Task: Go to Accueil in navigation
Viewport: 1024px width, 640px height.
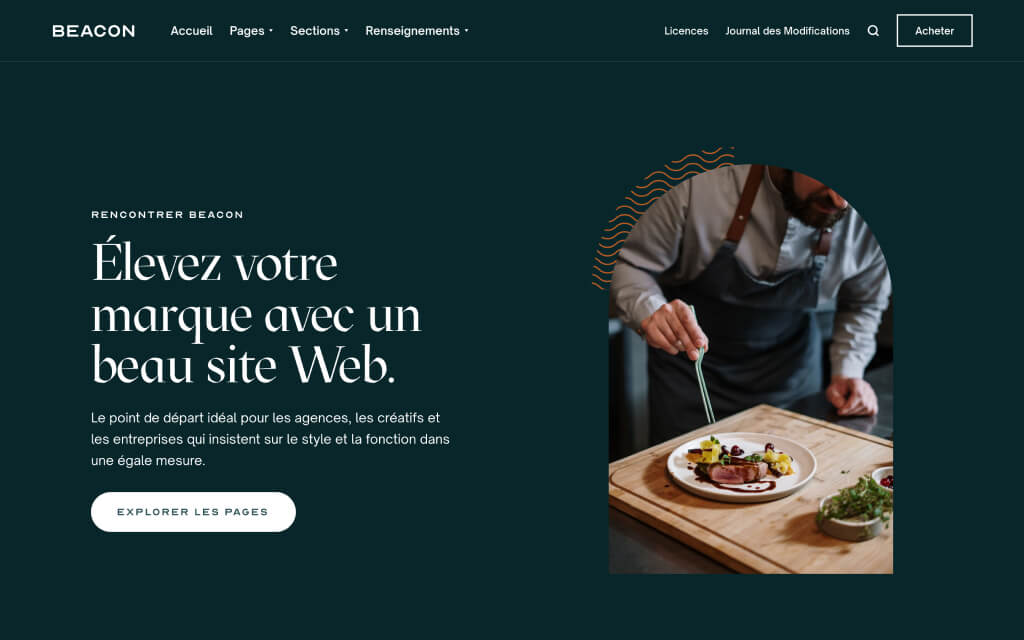Action: pyautogui.click(x=191, y=31)
